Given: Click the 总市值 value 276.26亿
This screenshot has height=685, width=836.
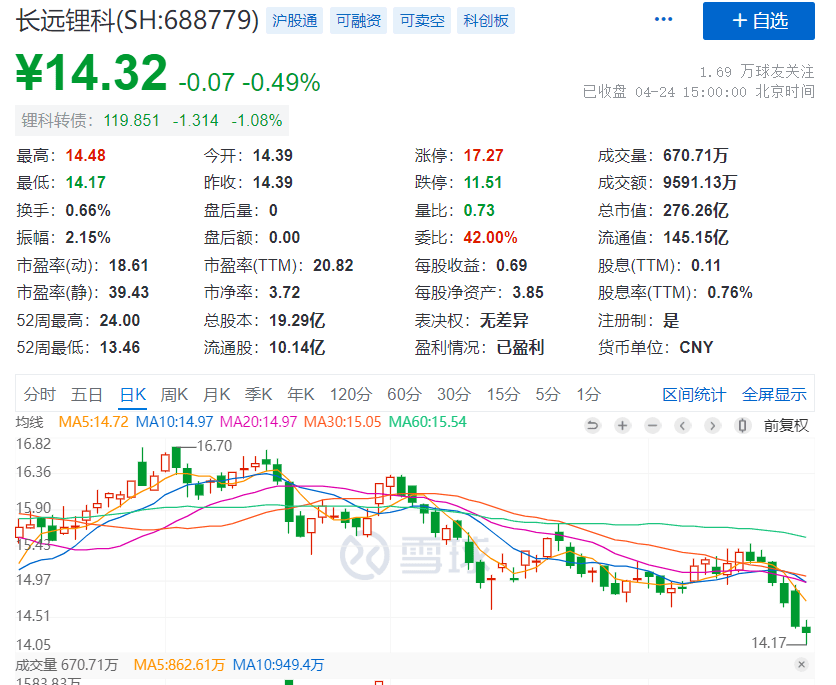Looking at the screenshot, I should (695, 211).
